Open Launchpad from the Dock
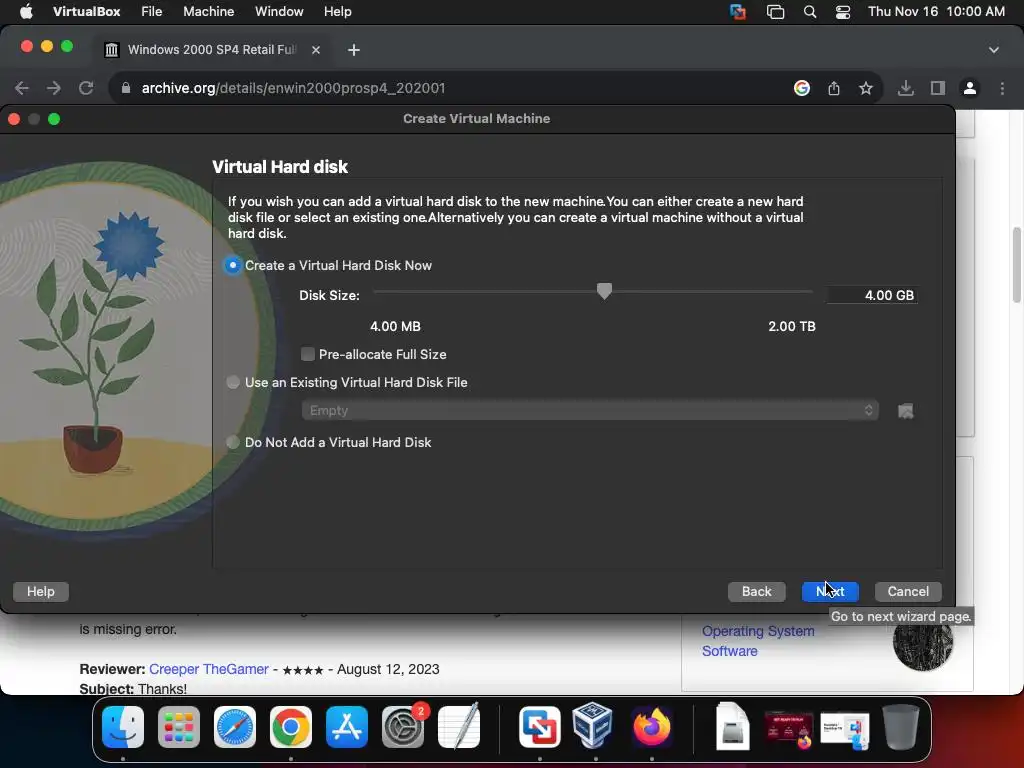The image size is (1024, 768). [179, 727]
